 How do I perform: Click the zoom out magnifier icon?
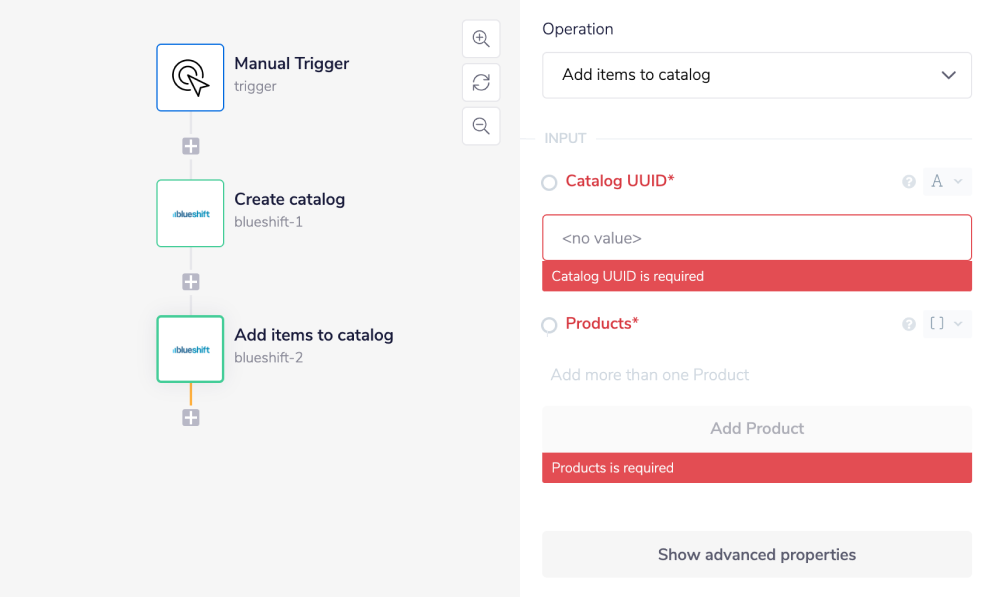(481, 126)
